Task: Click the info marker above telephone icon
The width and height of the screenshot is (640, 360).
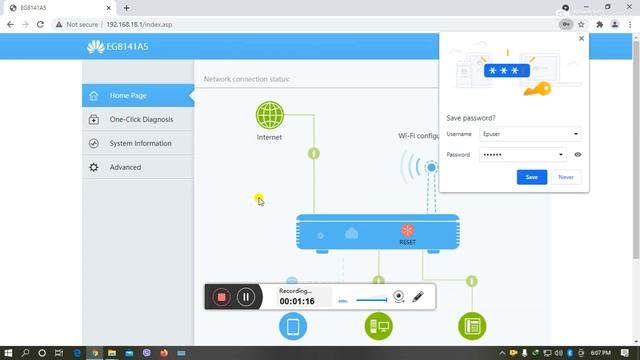Action: [472, 281]
